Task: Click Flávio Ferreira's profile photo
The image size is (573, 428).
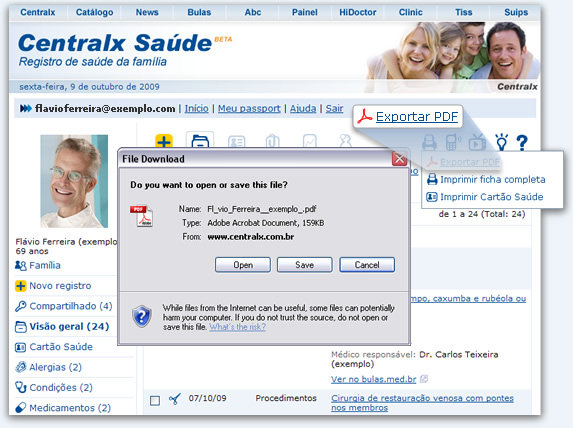Action: 74,181
